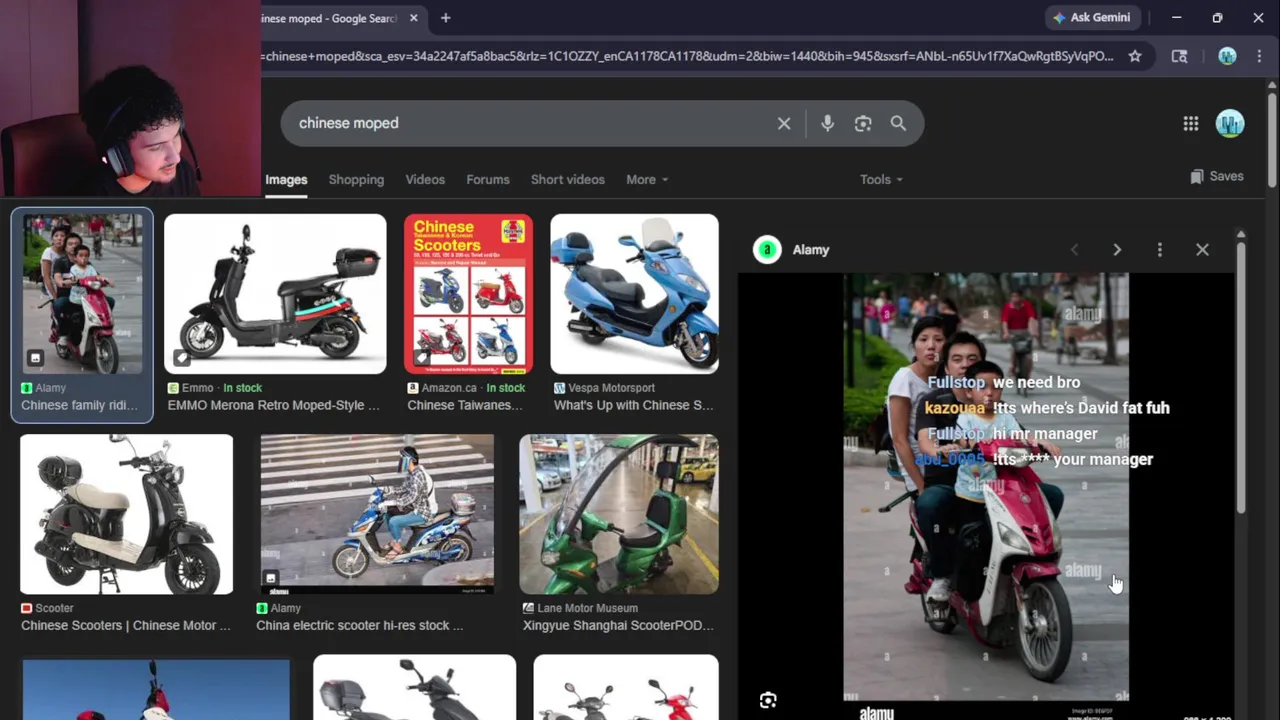
Task: Open the blue Vespa Motorsport scooter thumbnail
Action: [x=634, y=293]
